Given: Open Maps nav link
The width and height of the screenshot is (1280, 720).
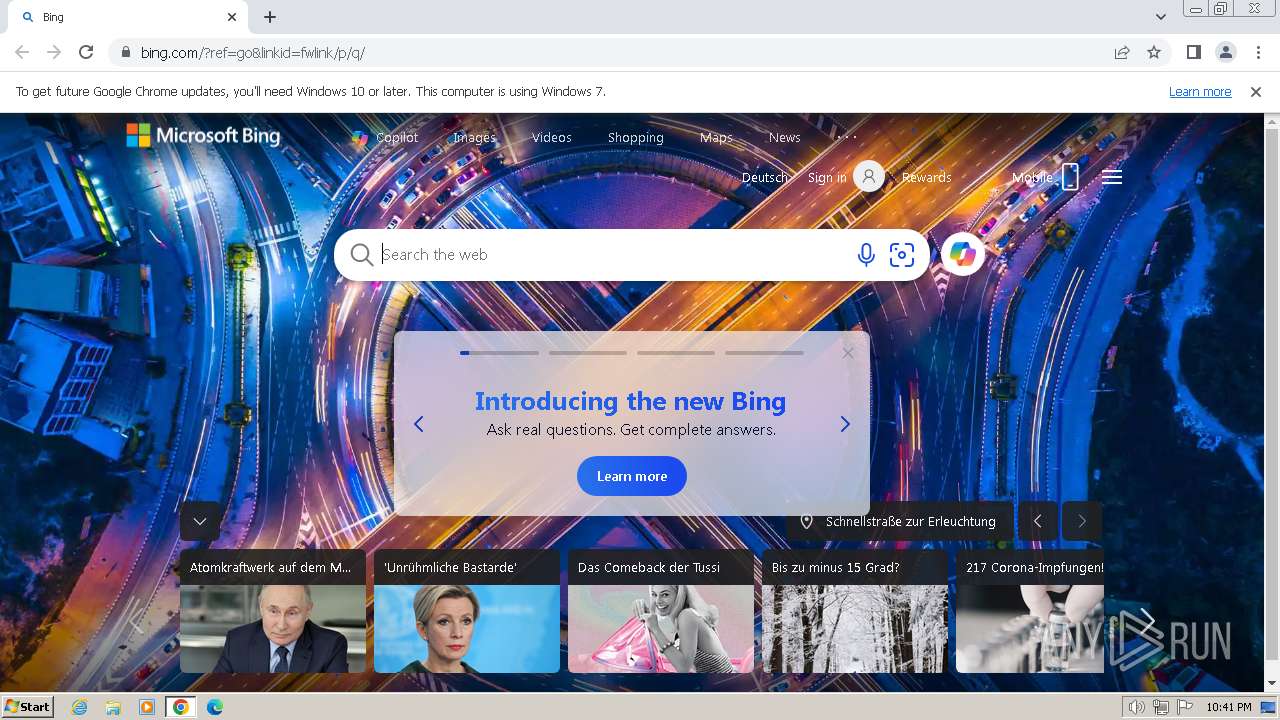Looking at the screenshot, I should 716,138.
